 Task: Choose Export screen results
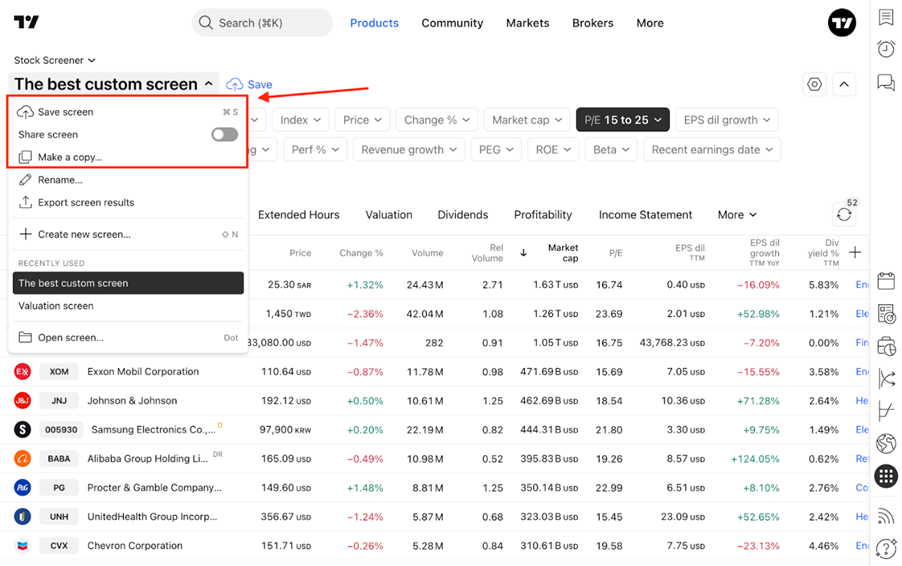pyautogui.click(x=128, y=202)
